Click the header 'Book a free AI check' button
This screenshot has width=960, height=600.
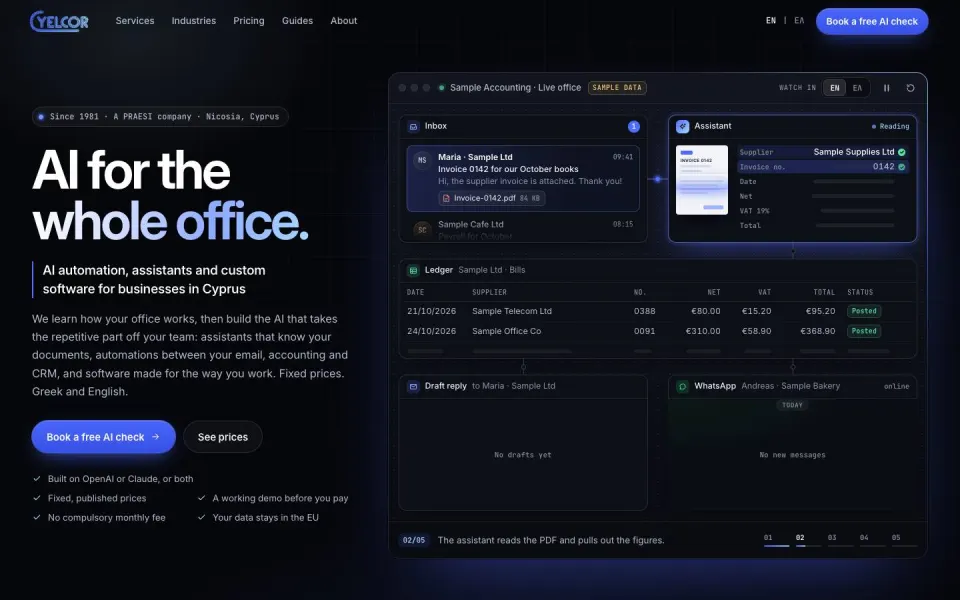click(872, 21)
